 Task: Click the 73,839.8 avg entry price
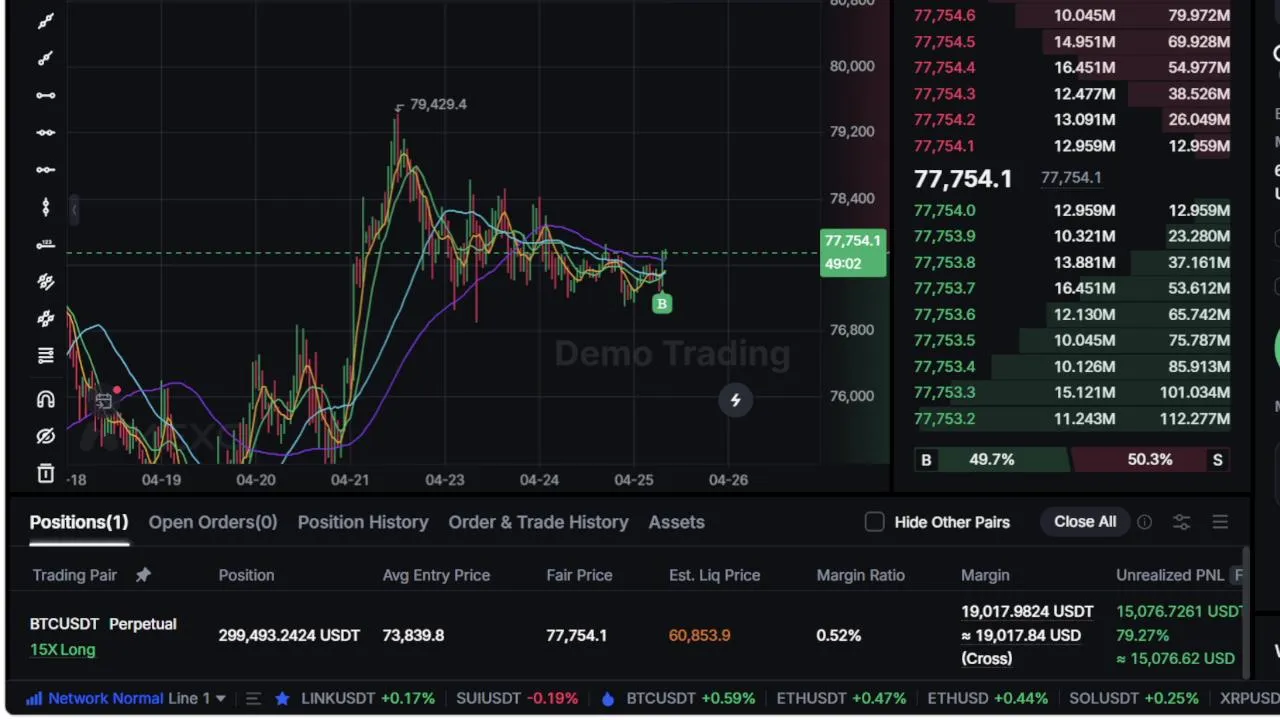coord(413,635)
